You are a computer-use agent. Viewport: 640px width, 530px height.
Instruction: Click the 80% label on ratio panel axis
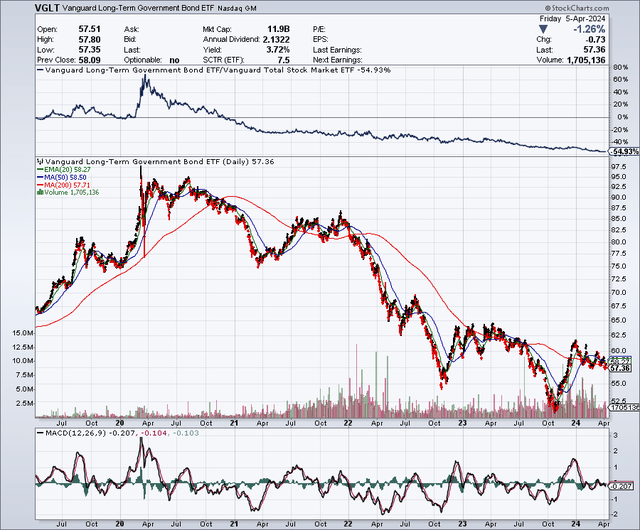click(x=620, y=67)
